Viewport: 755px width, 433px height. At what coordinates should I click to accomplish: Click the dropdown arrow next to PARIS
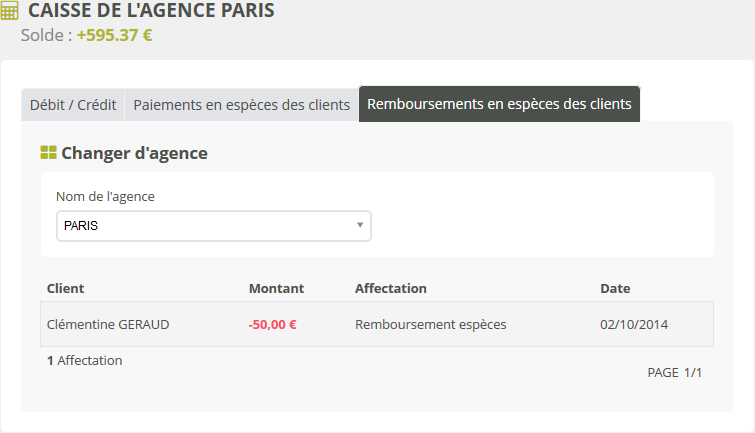pos(359,225)
